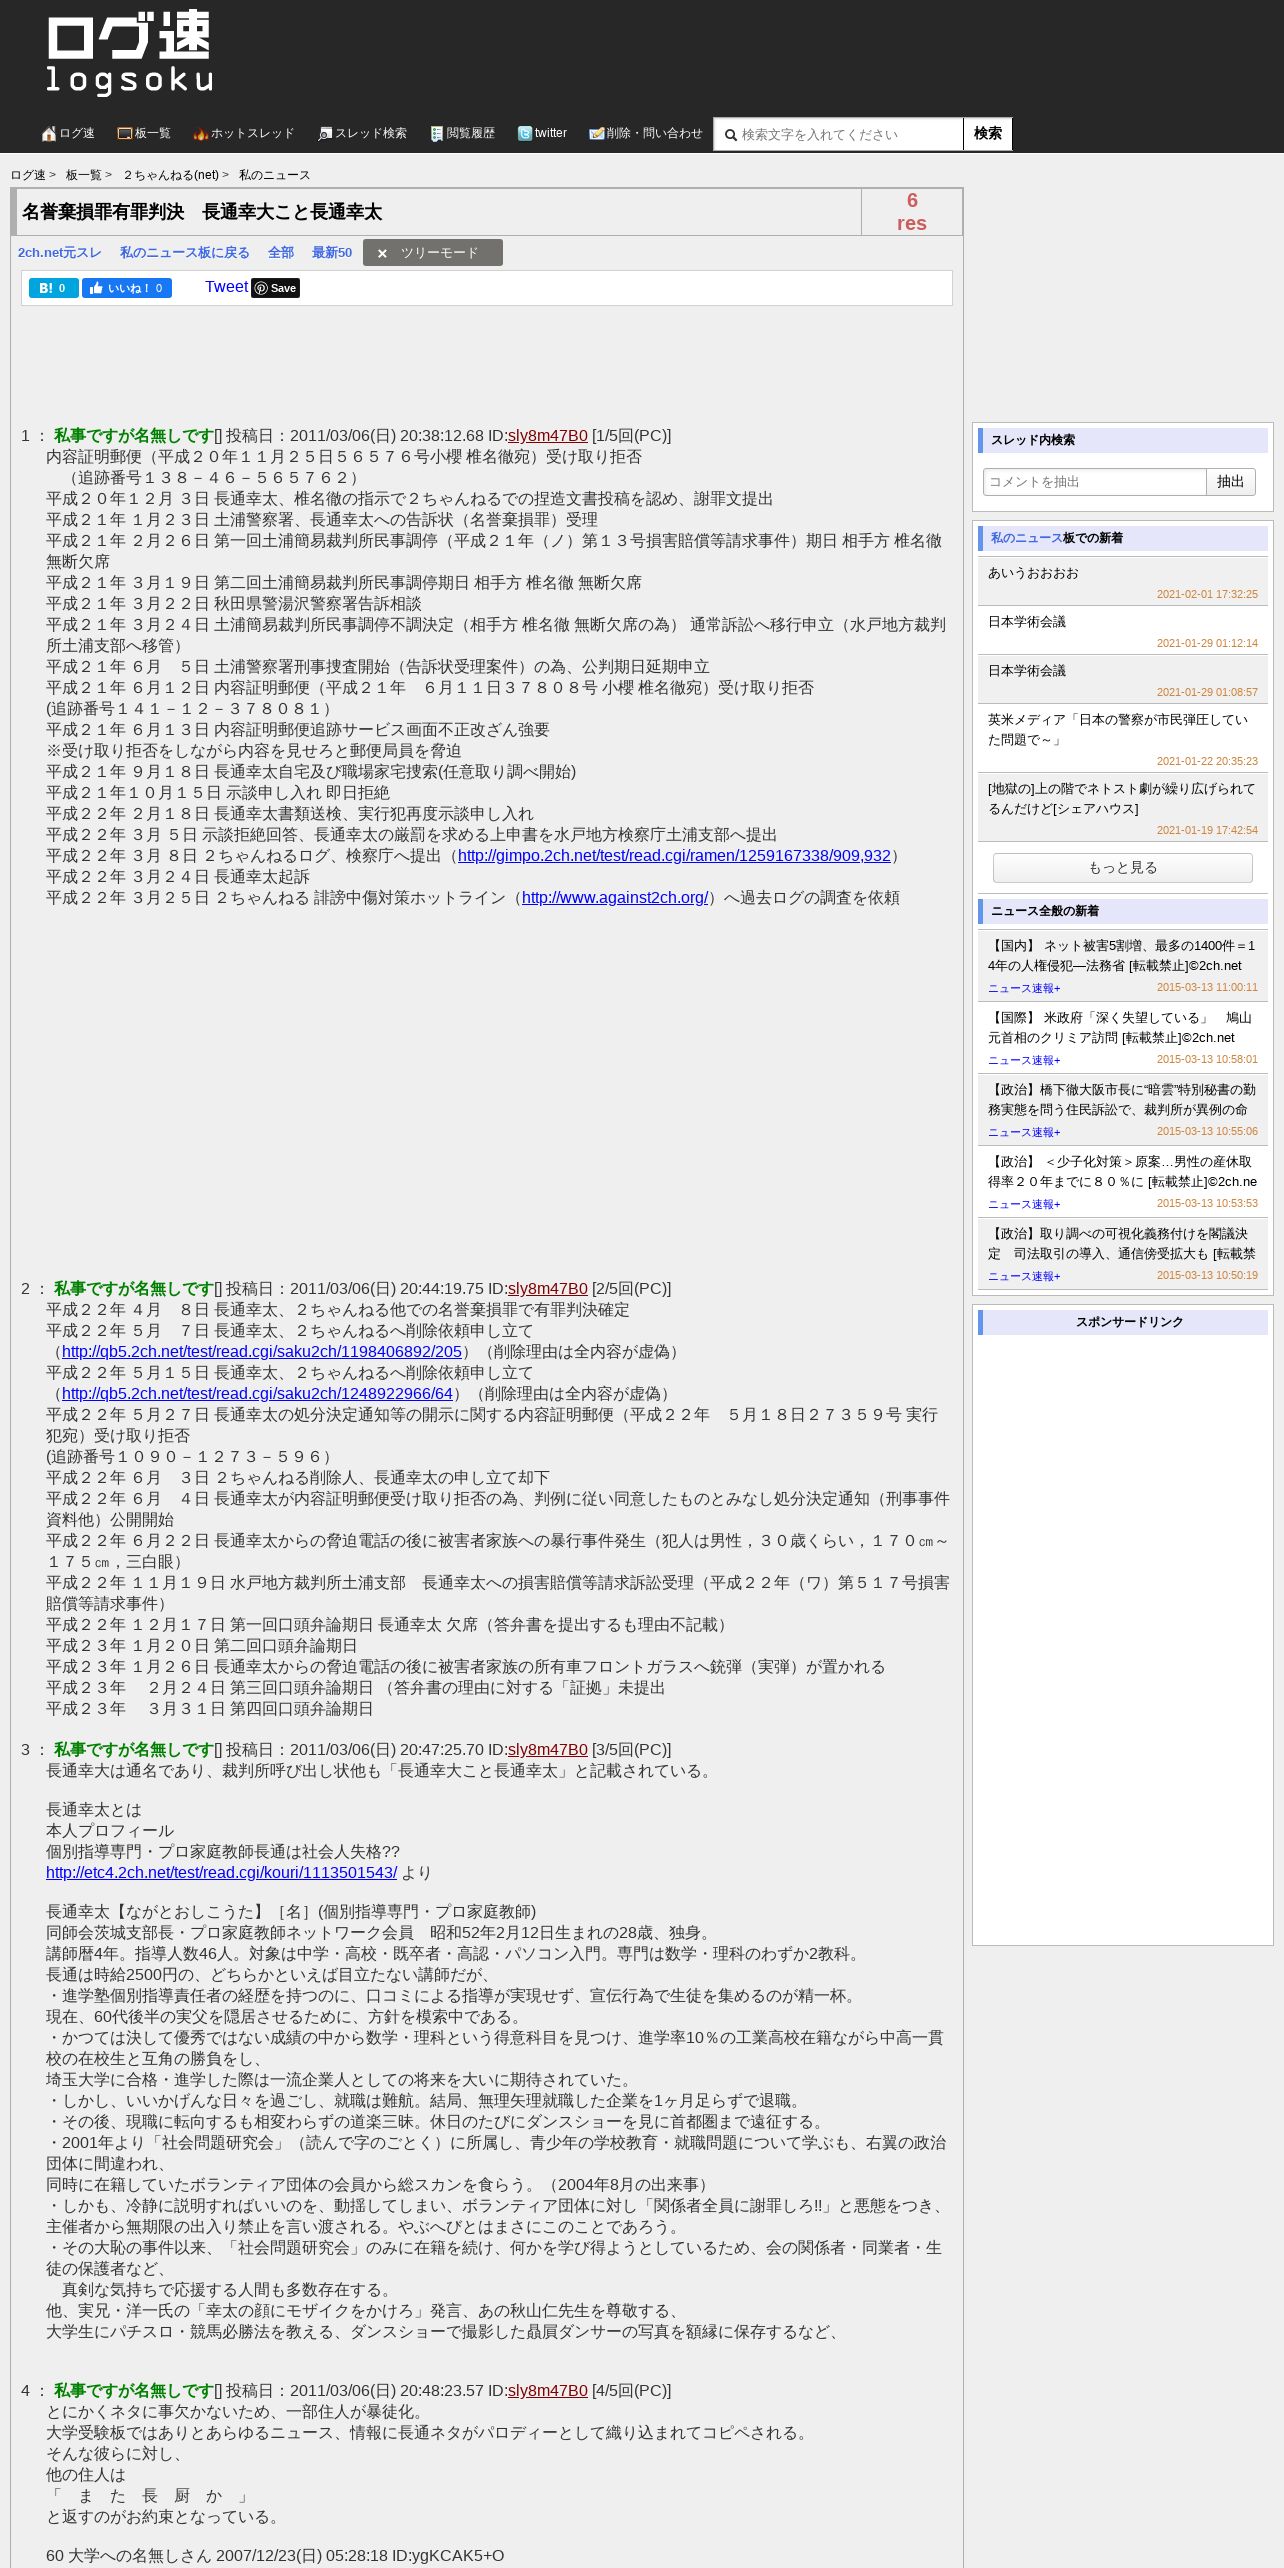Open the あいうおおおお thread entry

[1123, 581]
